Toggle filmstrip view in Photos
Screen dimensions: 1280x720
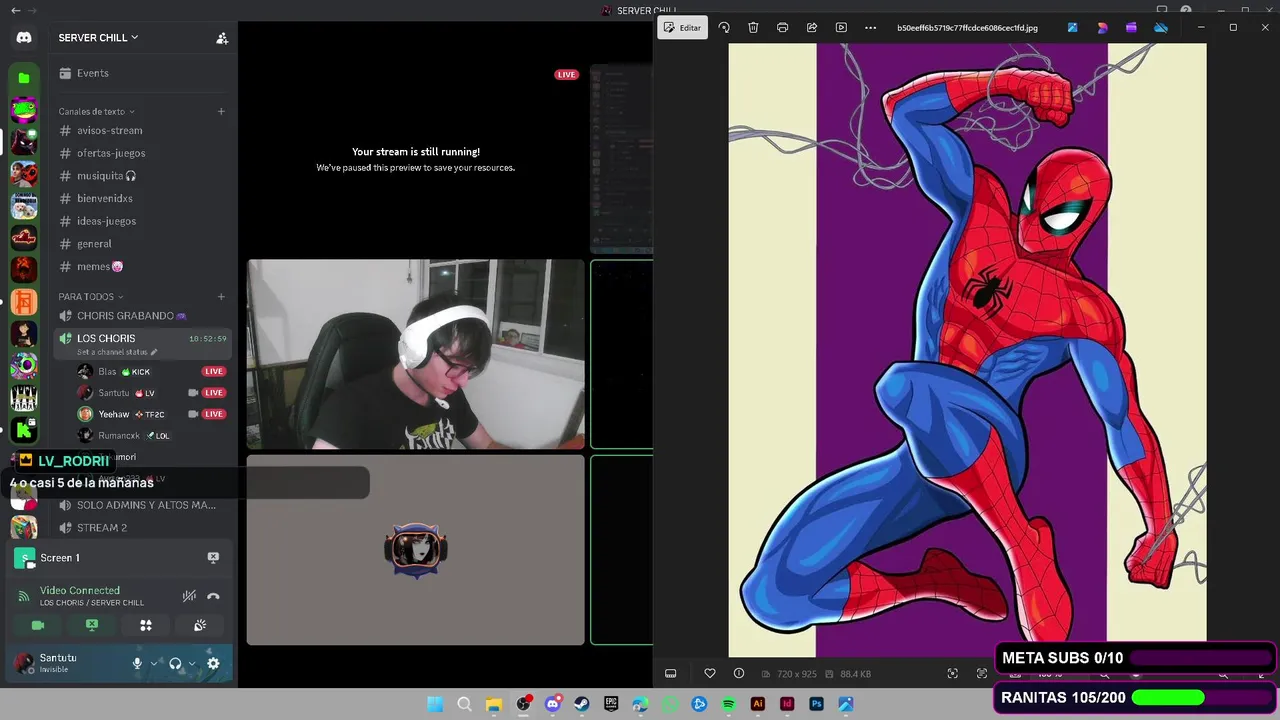[671, 674]
